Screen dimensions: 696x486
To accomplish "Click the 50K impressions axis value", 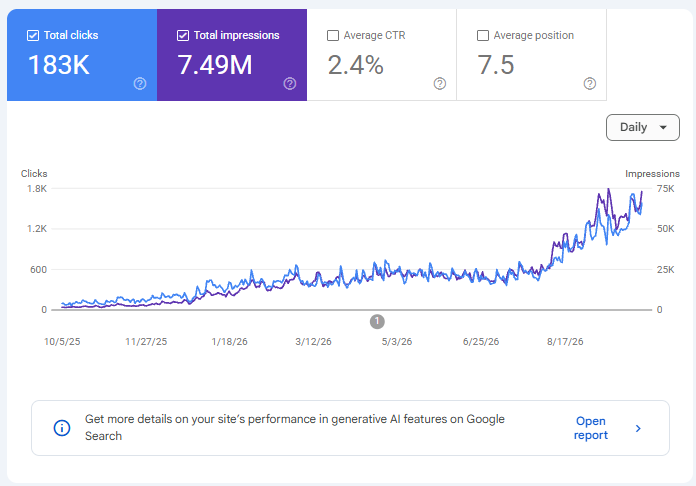I will [665, 229].
